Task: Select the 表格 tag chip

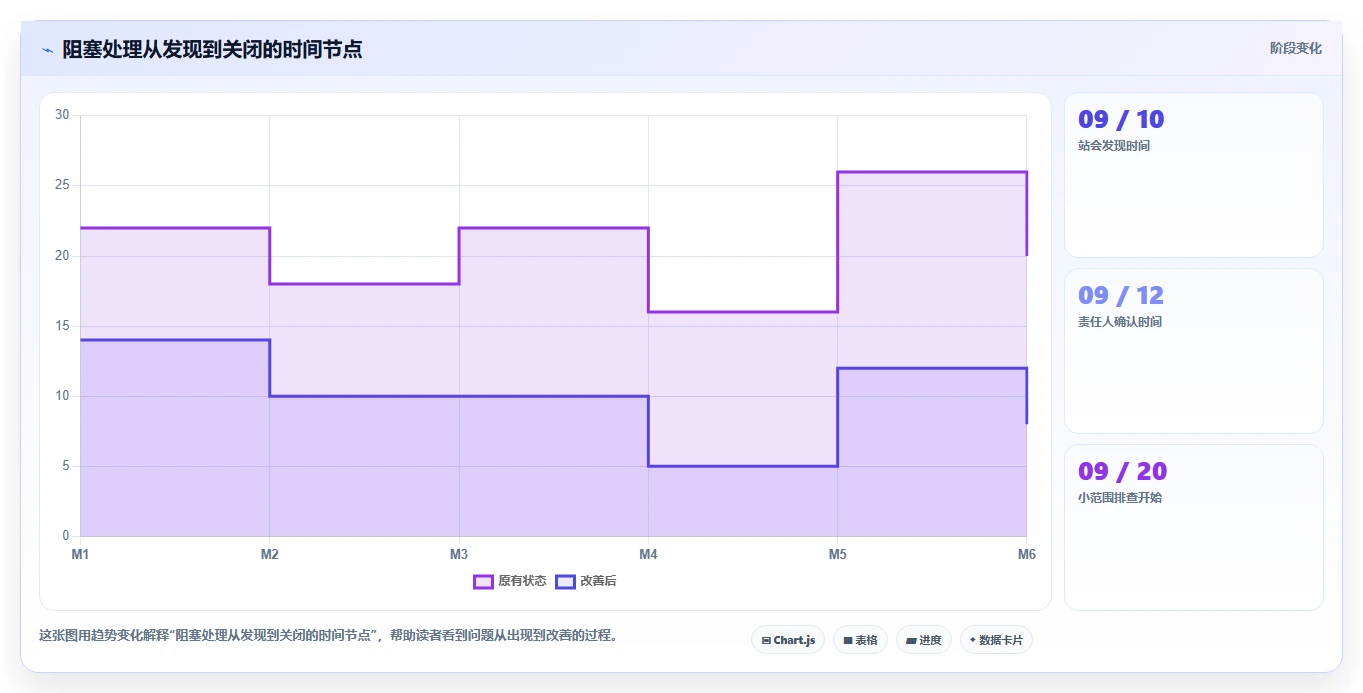Action: click(x=860, y=640)
